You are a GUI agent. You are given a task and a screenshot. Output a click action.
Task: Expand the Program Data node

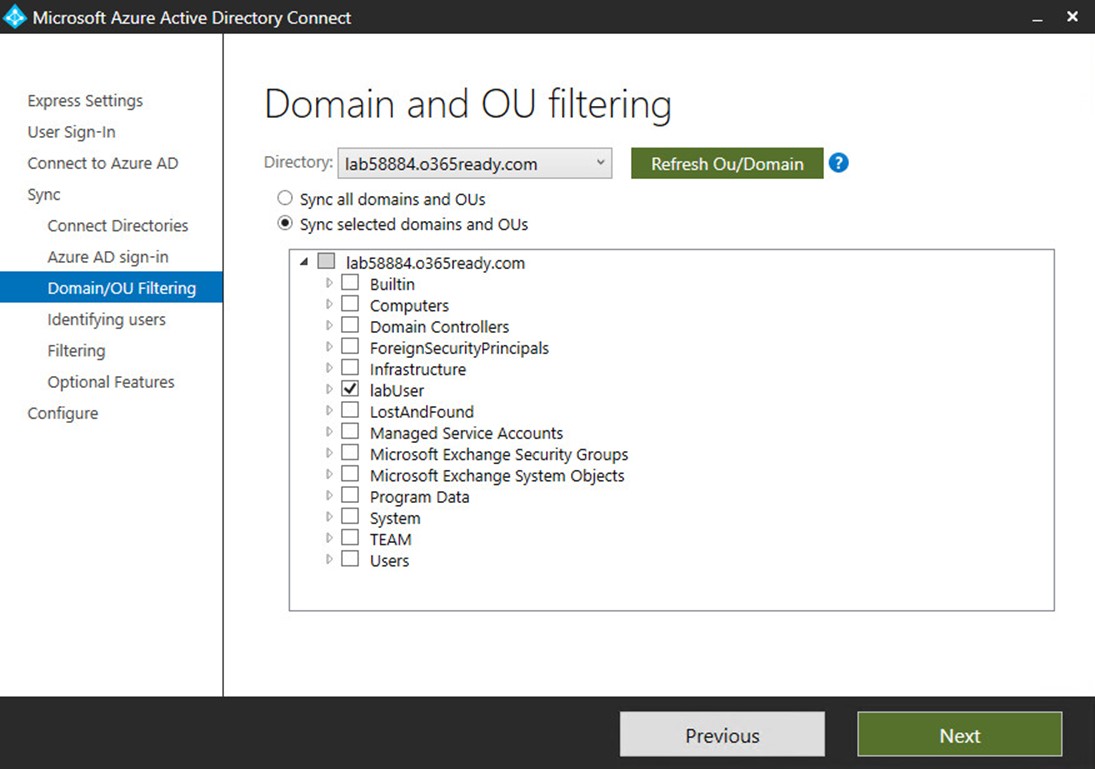(329, 495)
